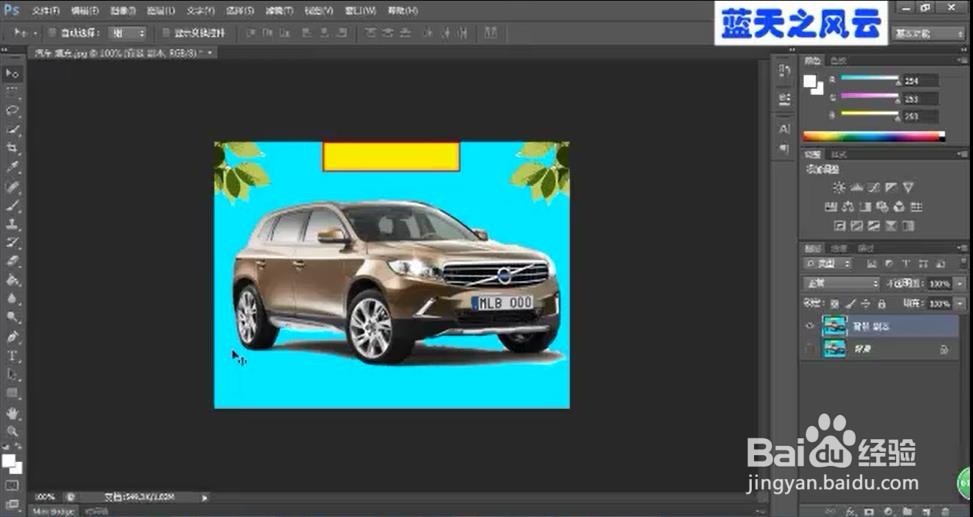Screen dimensions: 973x517
Task: Add a layer mask
Action: coord(869,511)
